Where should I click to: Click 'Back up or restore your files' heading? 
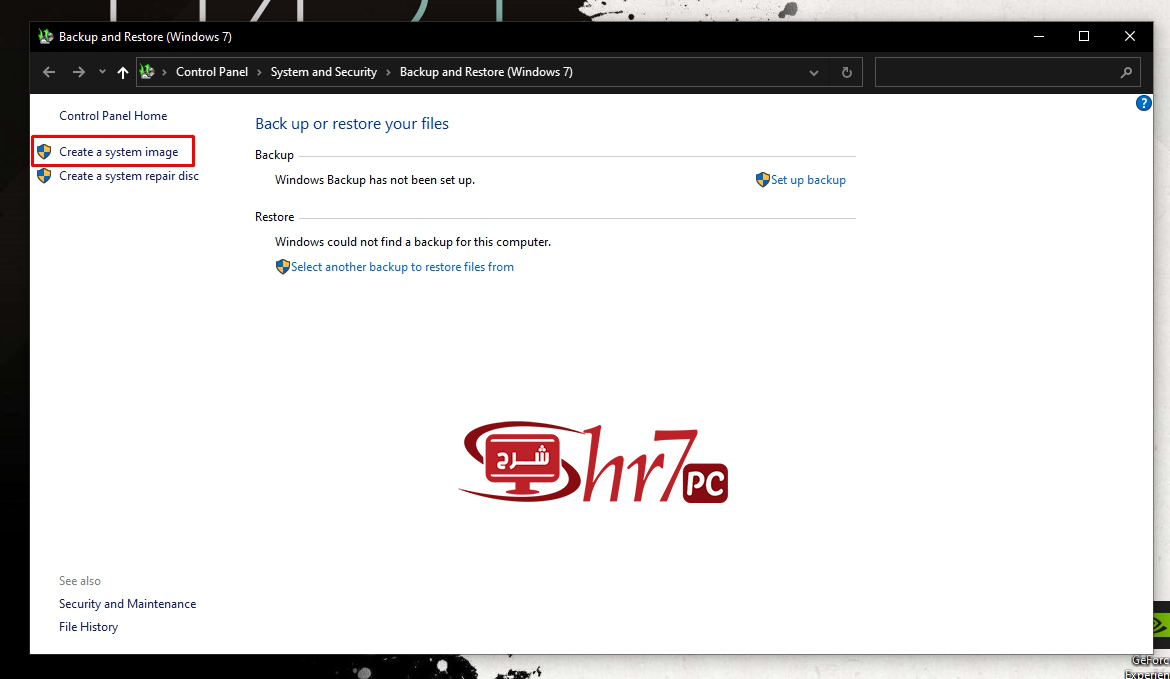click(x=352, y=124)
